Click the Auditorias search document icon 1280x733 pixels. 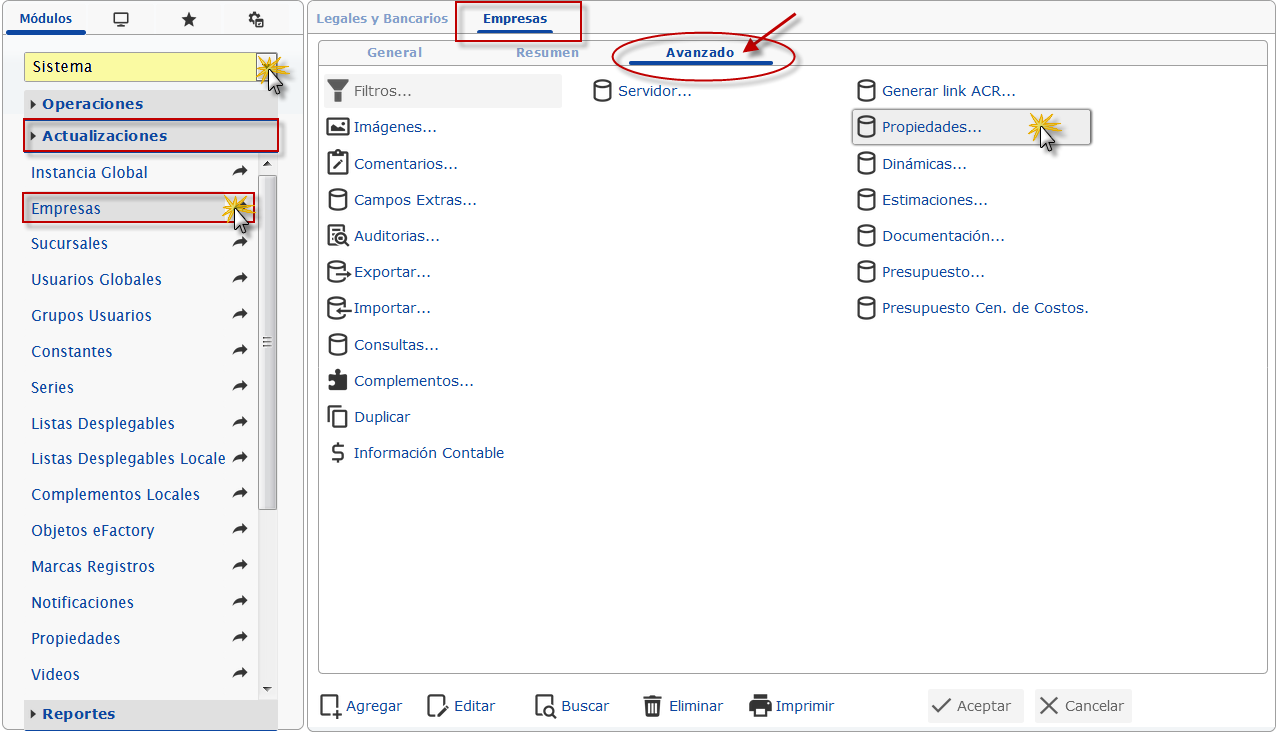point(338,236)
